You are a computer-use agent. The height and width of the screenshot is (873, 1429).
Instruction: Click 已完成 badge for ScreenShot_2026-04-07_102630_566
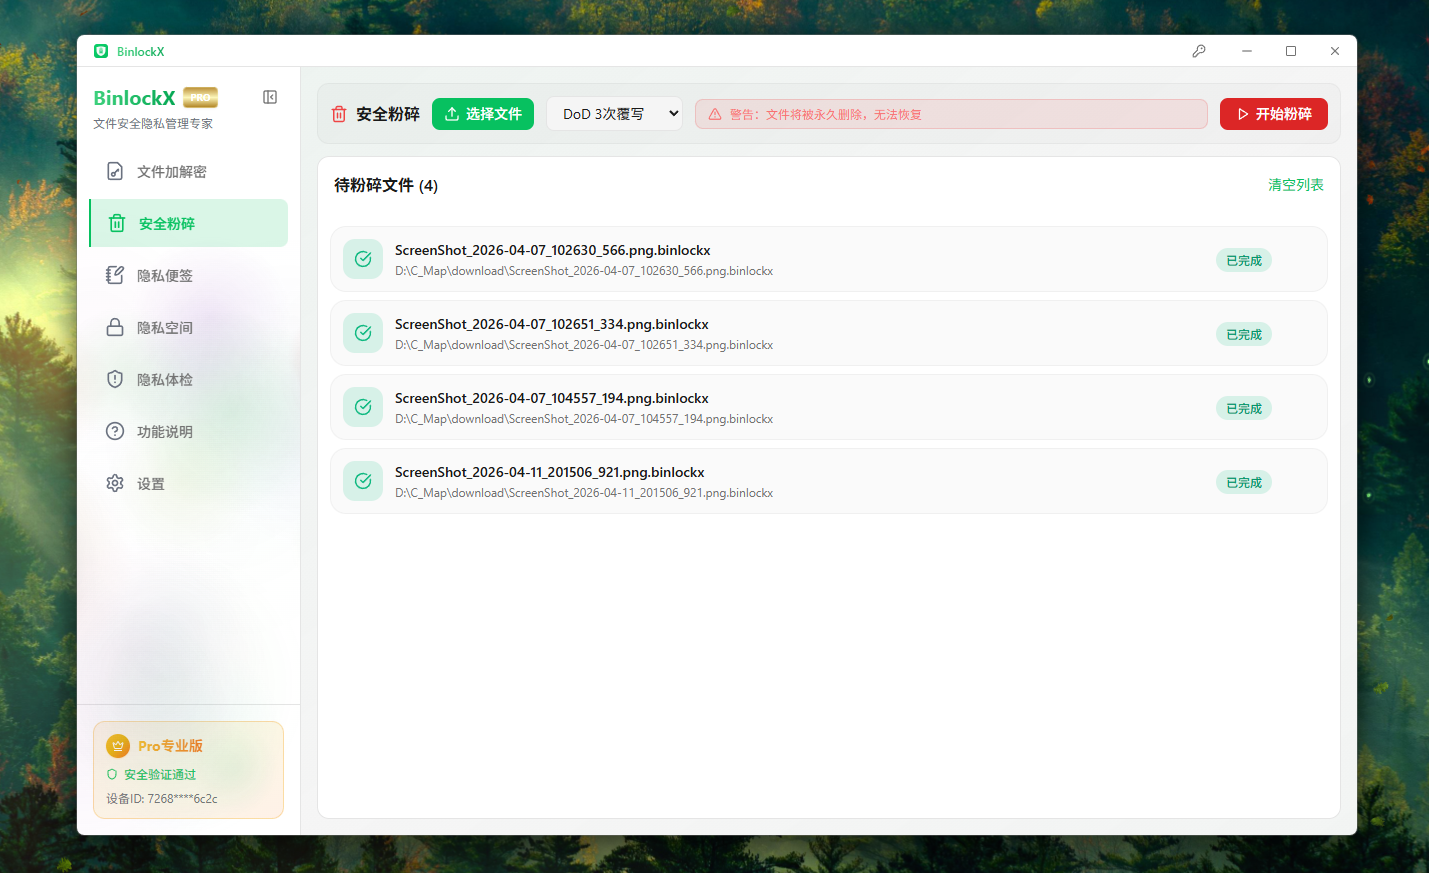tap(1244, 260)
